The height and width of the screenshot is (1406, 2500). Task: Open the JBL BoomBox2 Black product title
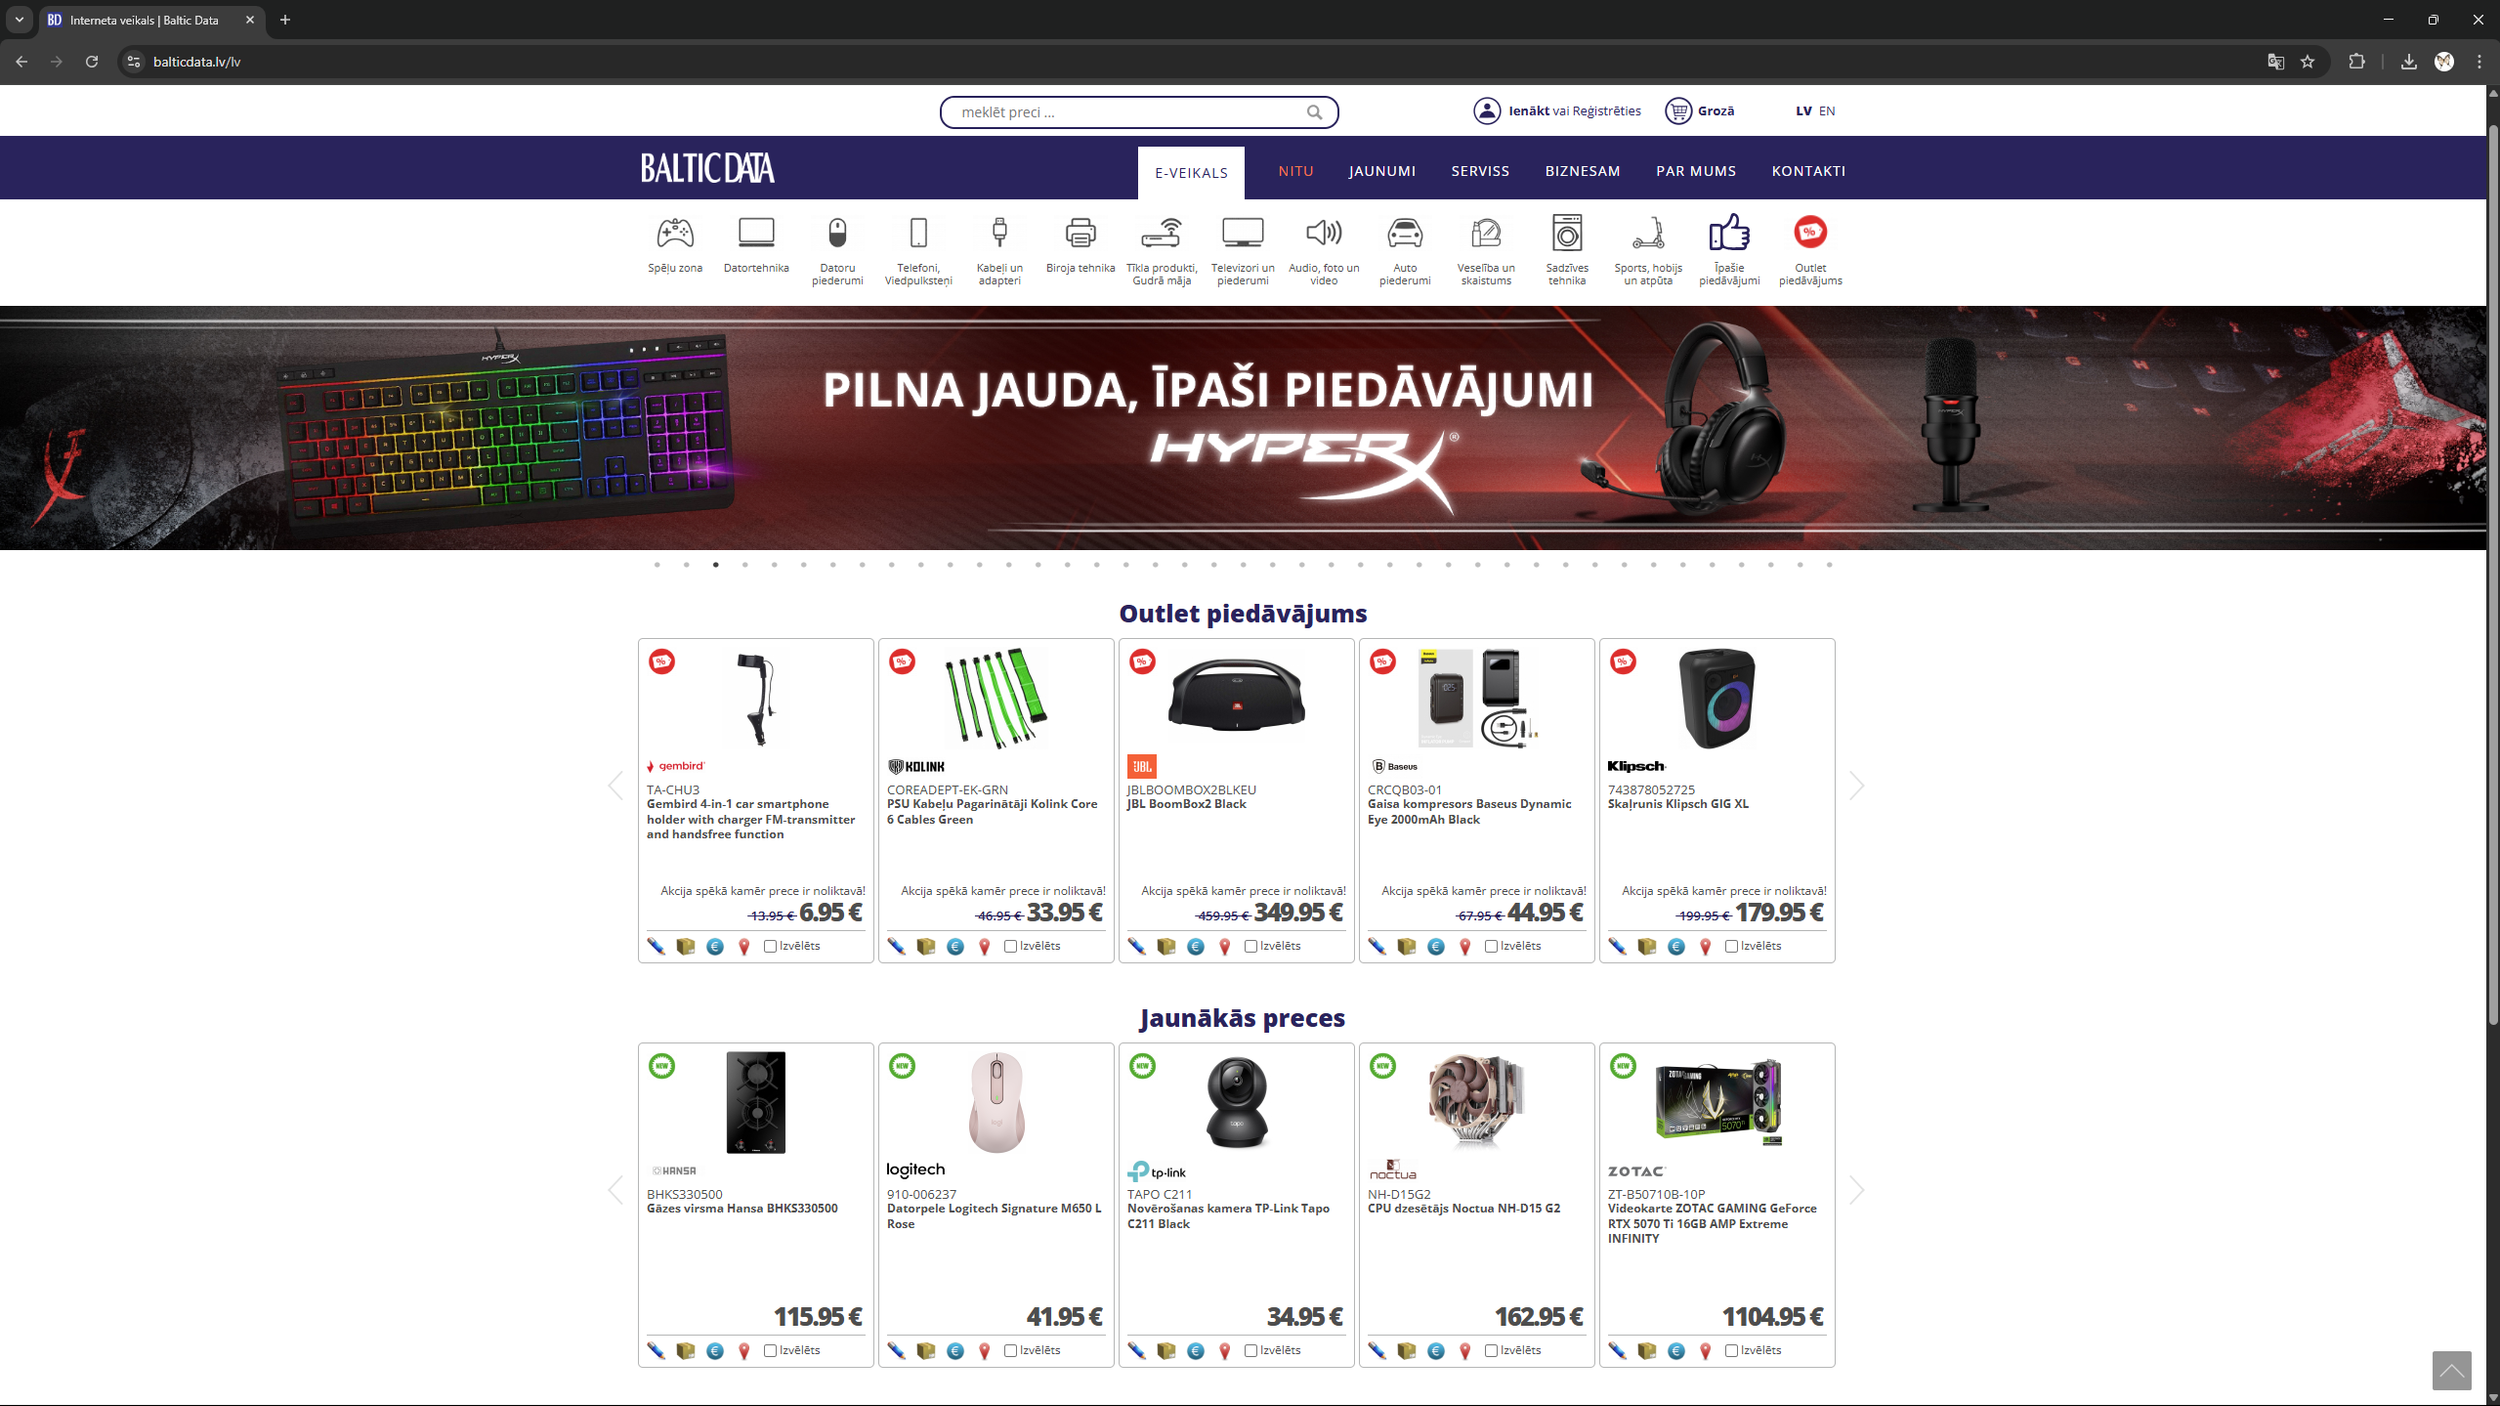1187,804
